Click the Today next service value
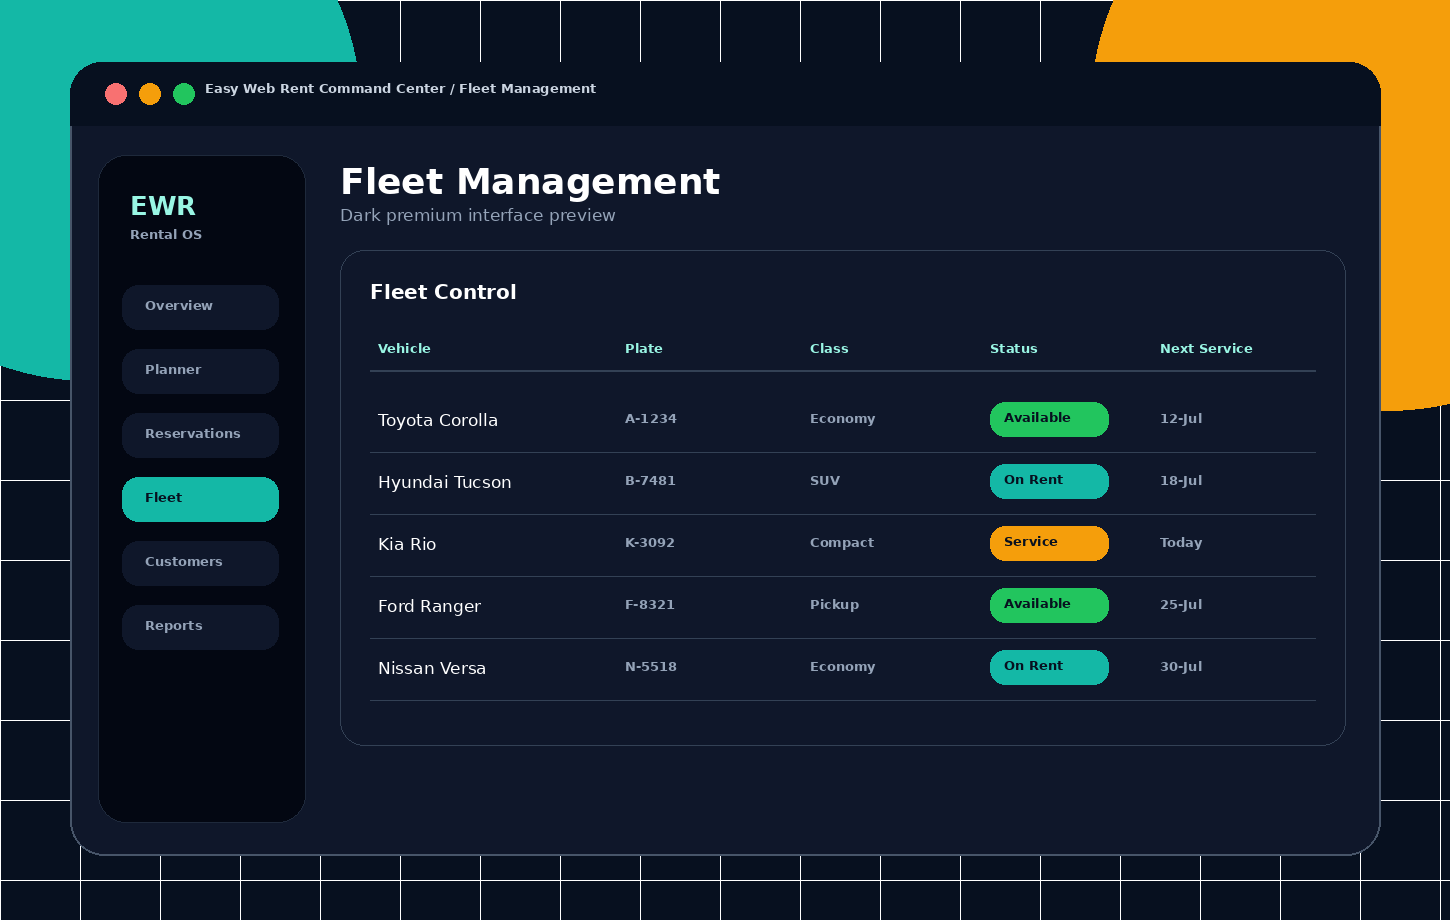 tap(1181, 543)
